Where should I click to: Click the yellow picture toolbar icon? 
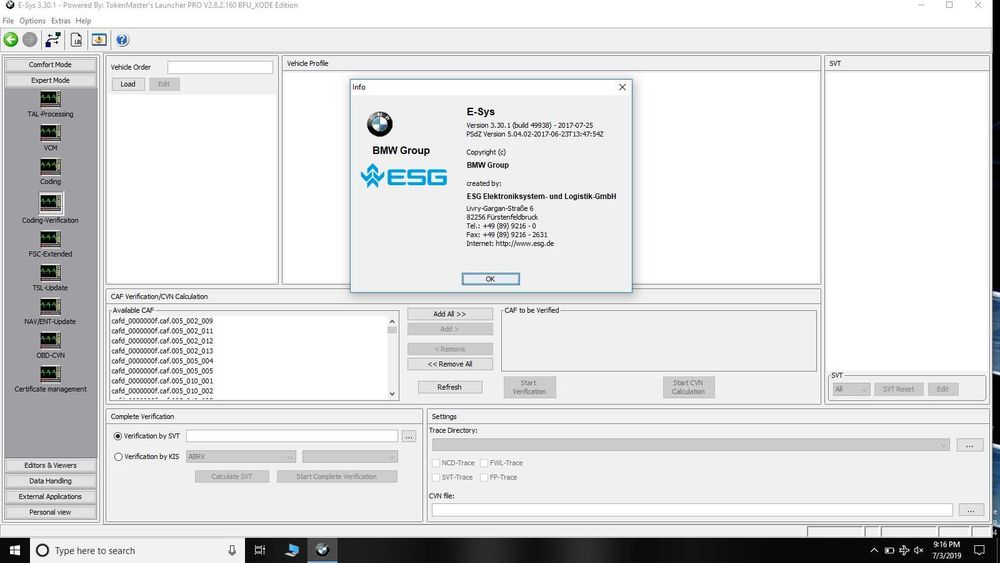tap(99, 40)
